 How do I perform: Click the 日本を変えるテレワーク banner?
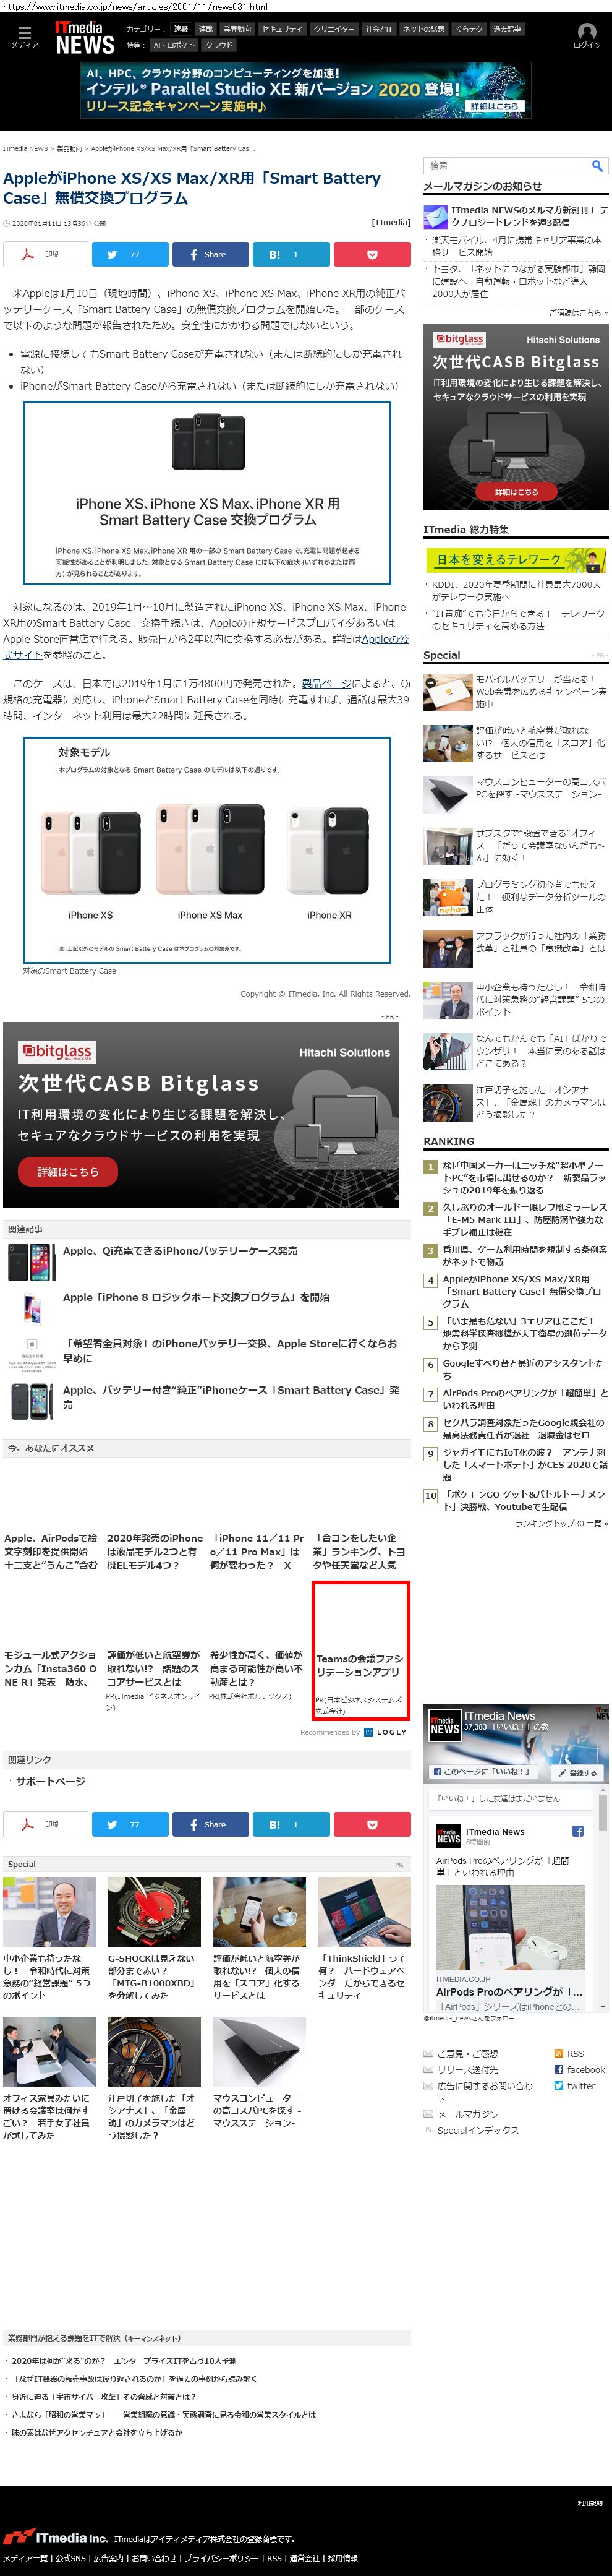tap(516, 559)
